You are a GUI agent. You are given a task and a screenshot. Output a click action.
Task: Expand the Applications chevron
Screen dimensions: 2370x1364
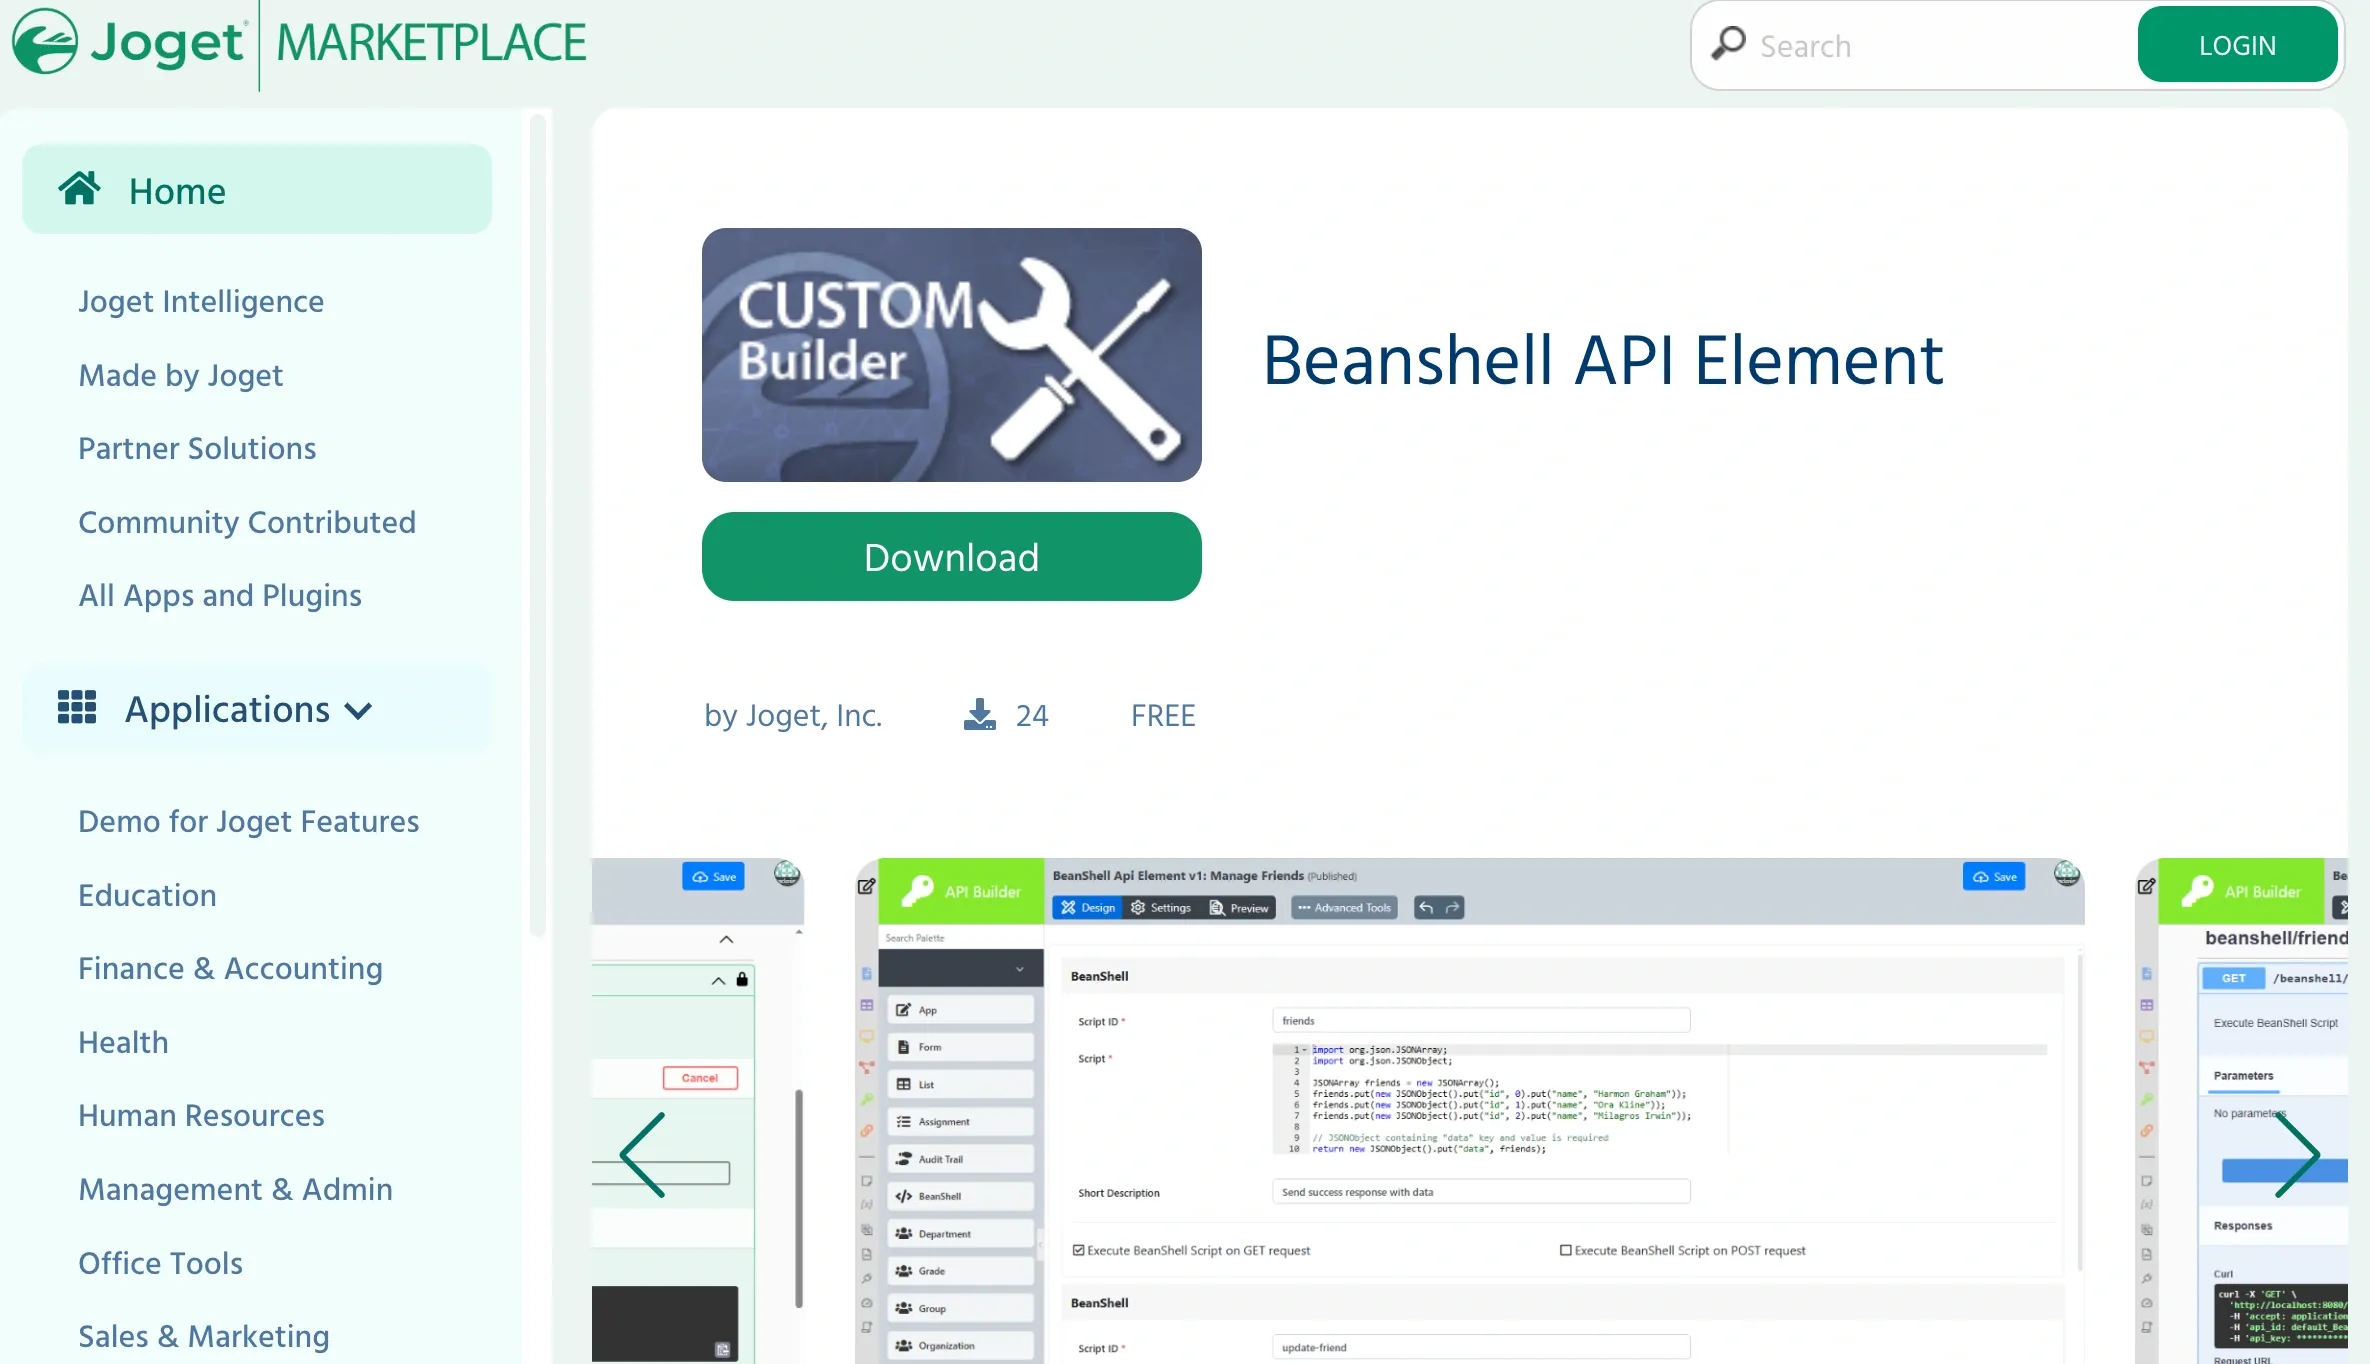click(x=358, y=711)
